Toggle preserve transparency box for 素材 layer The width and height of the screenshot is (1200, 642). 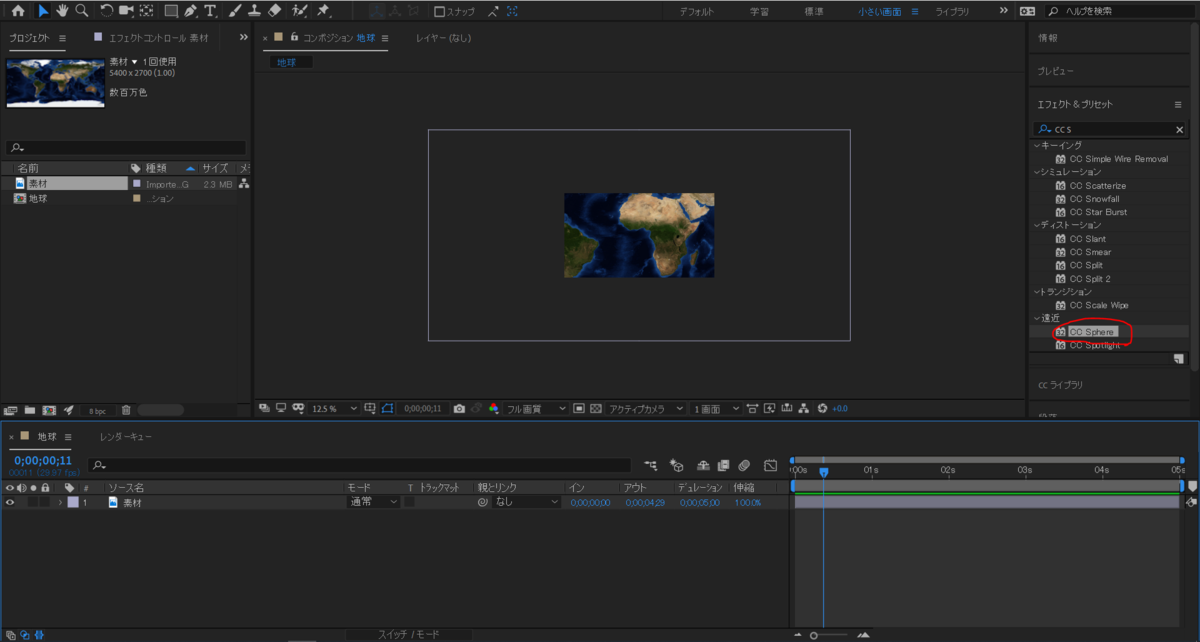tap(409, 502)
